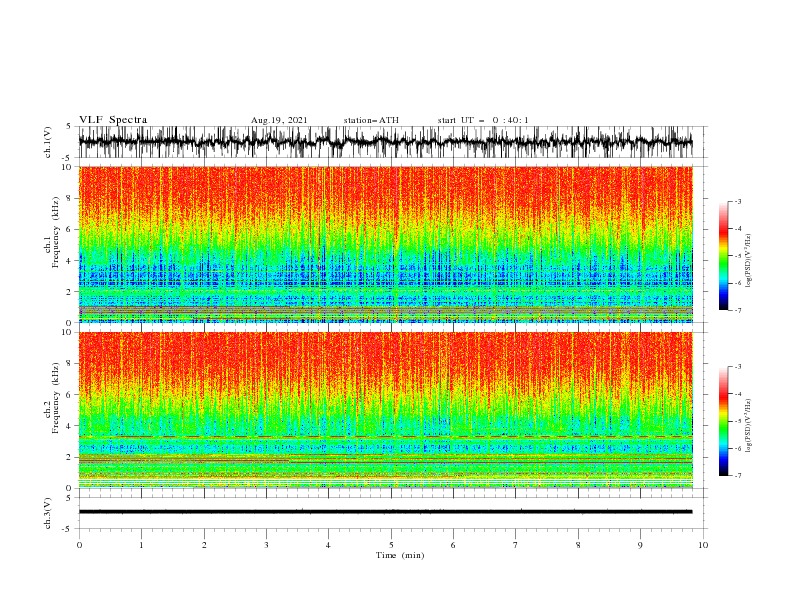Click the ch.1 spectrogram plot
The width and height of the screenshot is (792, 612).
385,244
